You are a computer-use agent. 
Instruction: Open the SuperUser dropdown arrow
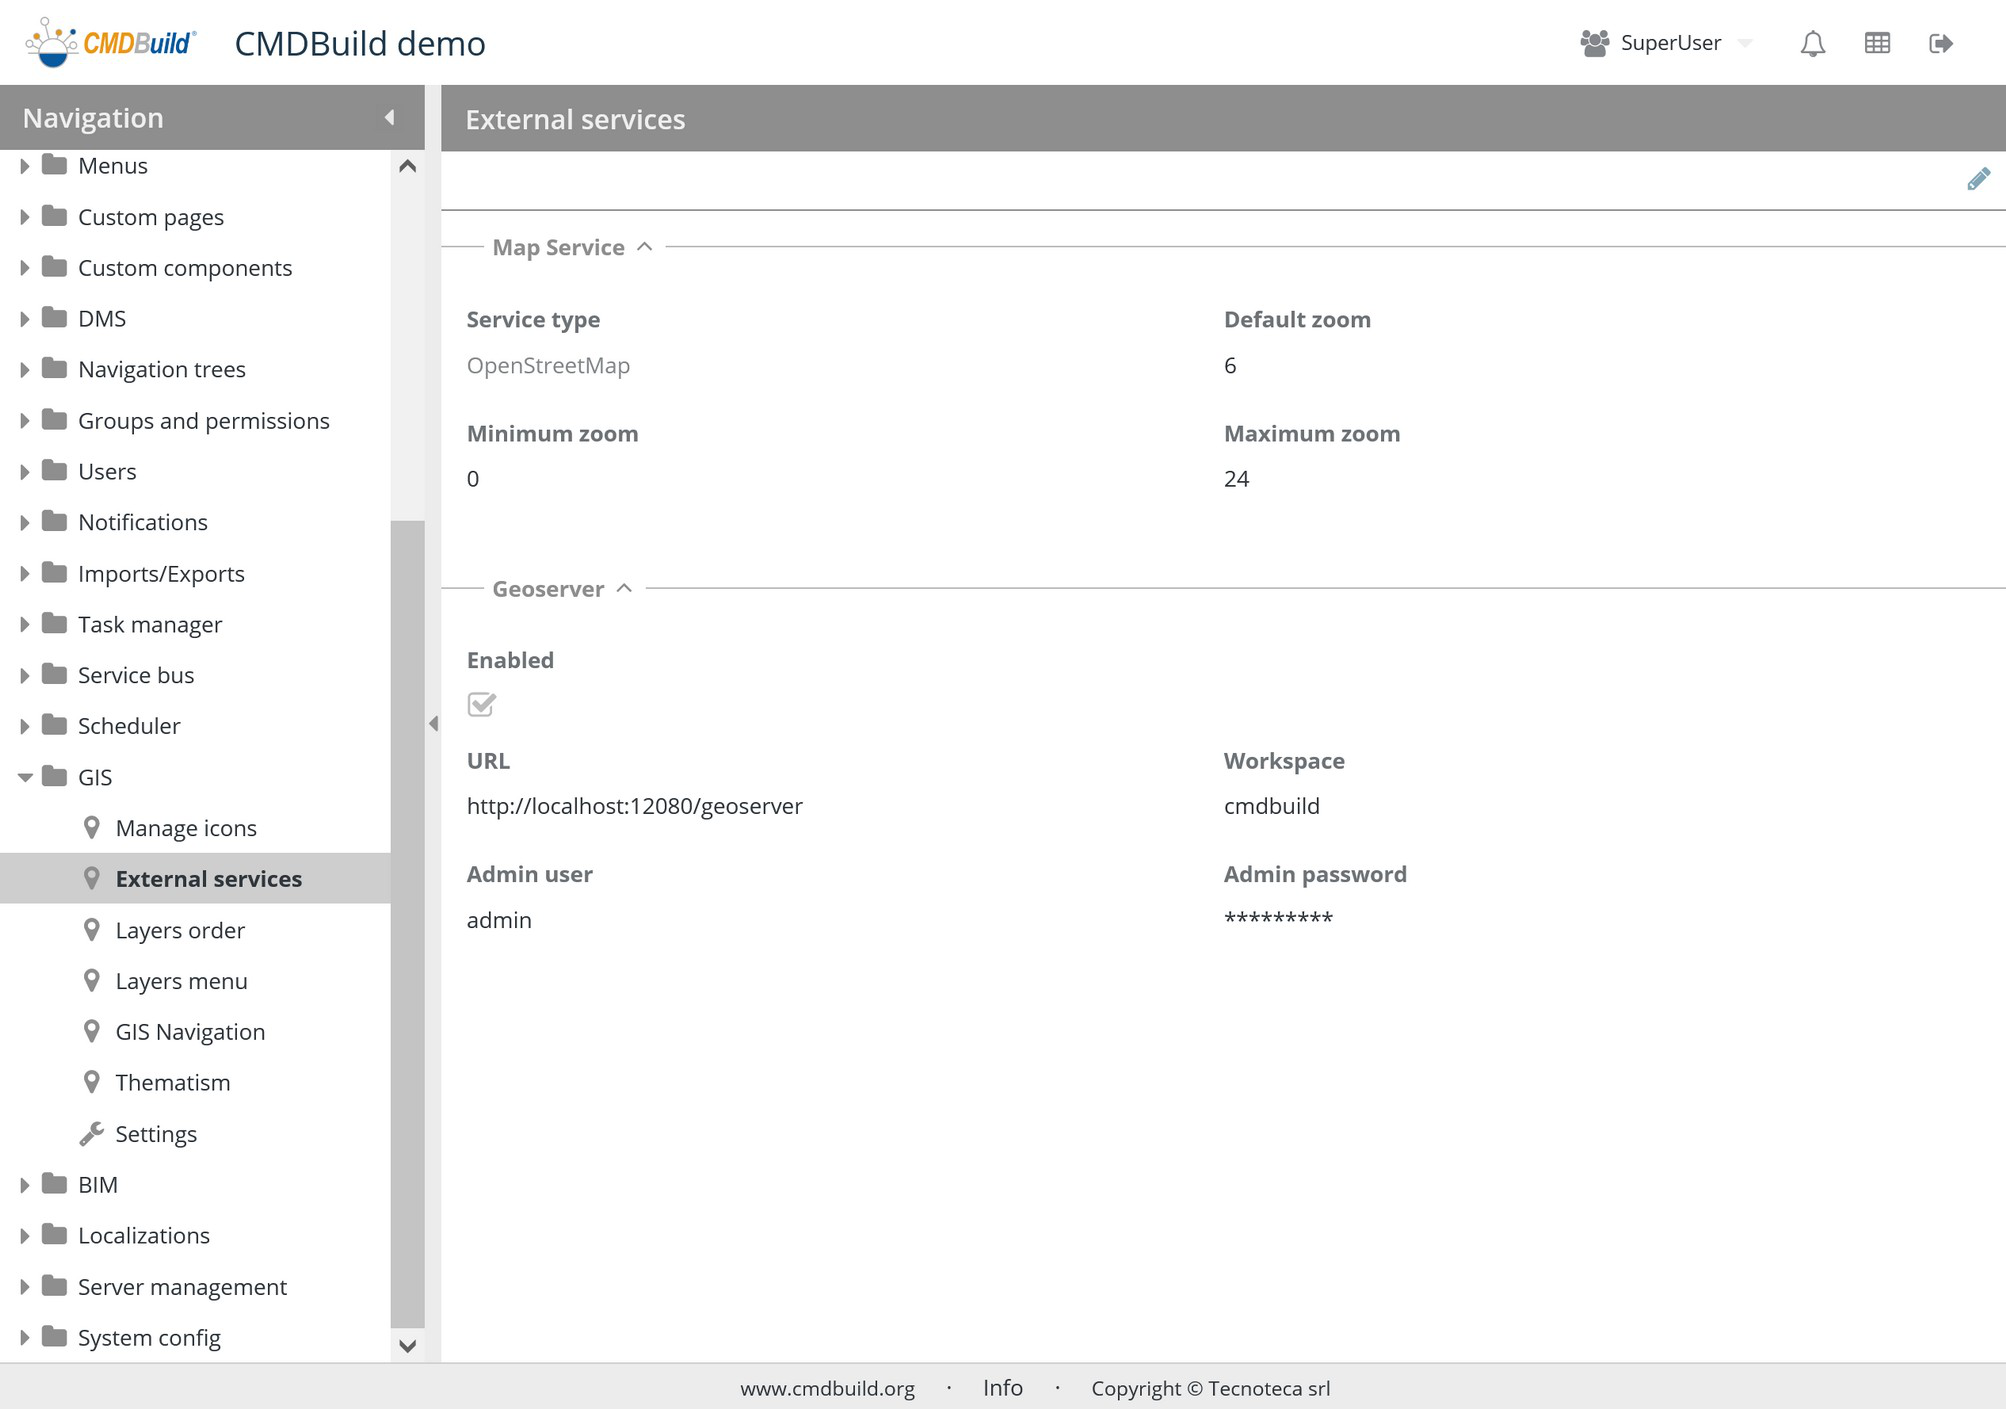1745,43
